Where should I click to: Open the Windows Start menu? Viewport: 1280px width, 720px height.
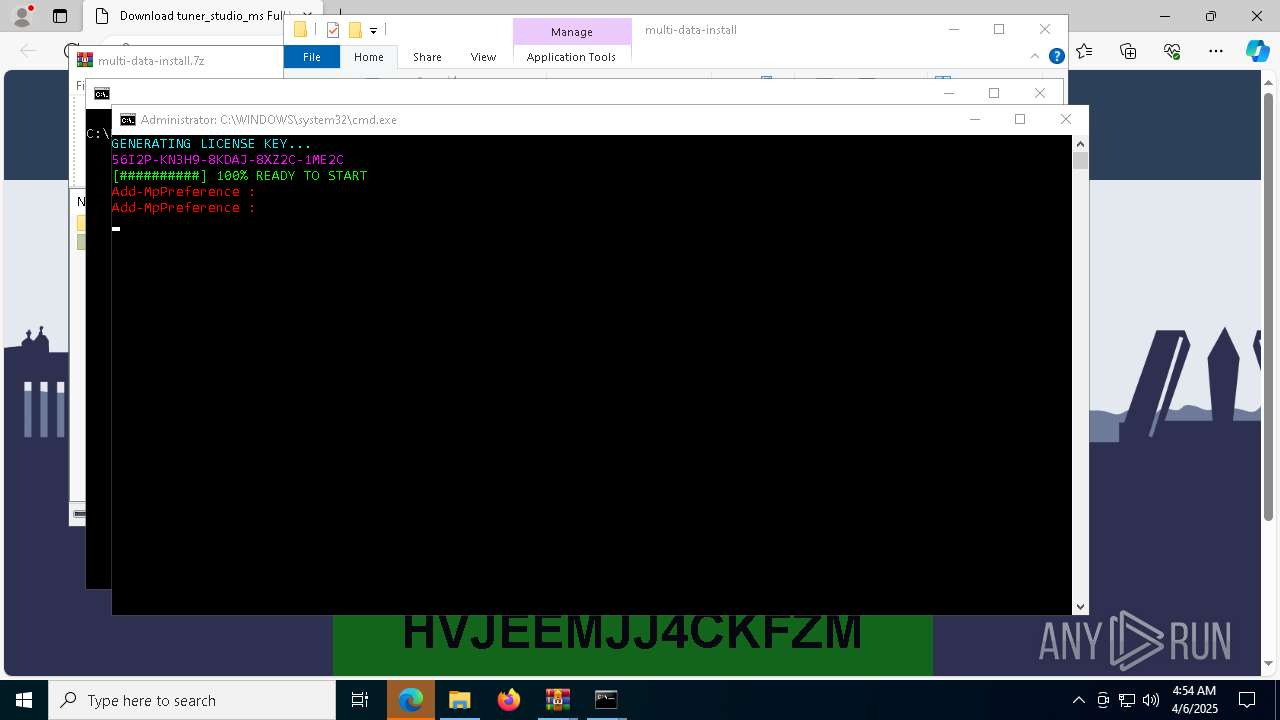point(24,700)
